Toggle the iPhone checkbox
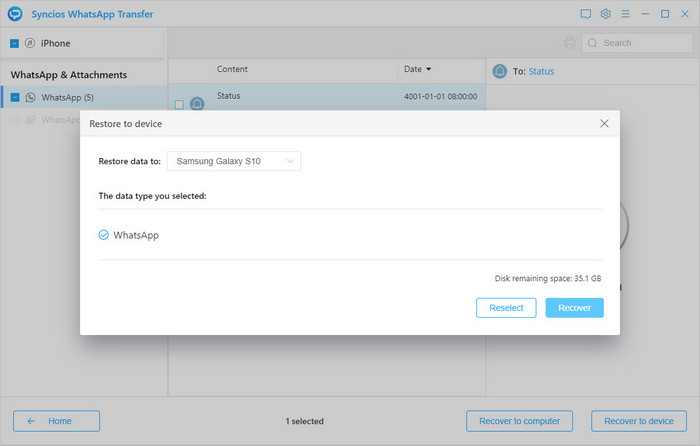The height and width of the screenshot is (446, 700). [x=14, y=43]
